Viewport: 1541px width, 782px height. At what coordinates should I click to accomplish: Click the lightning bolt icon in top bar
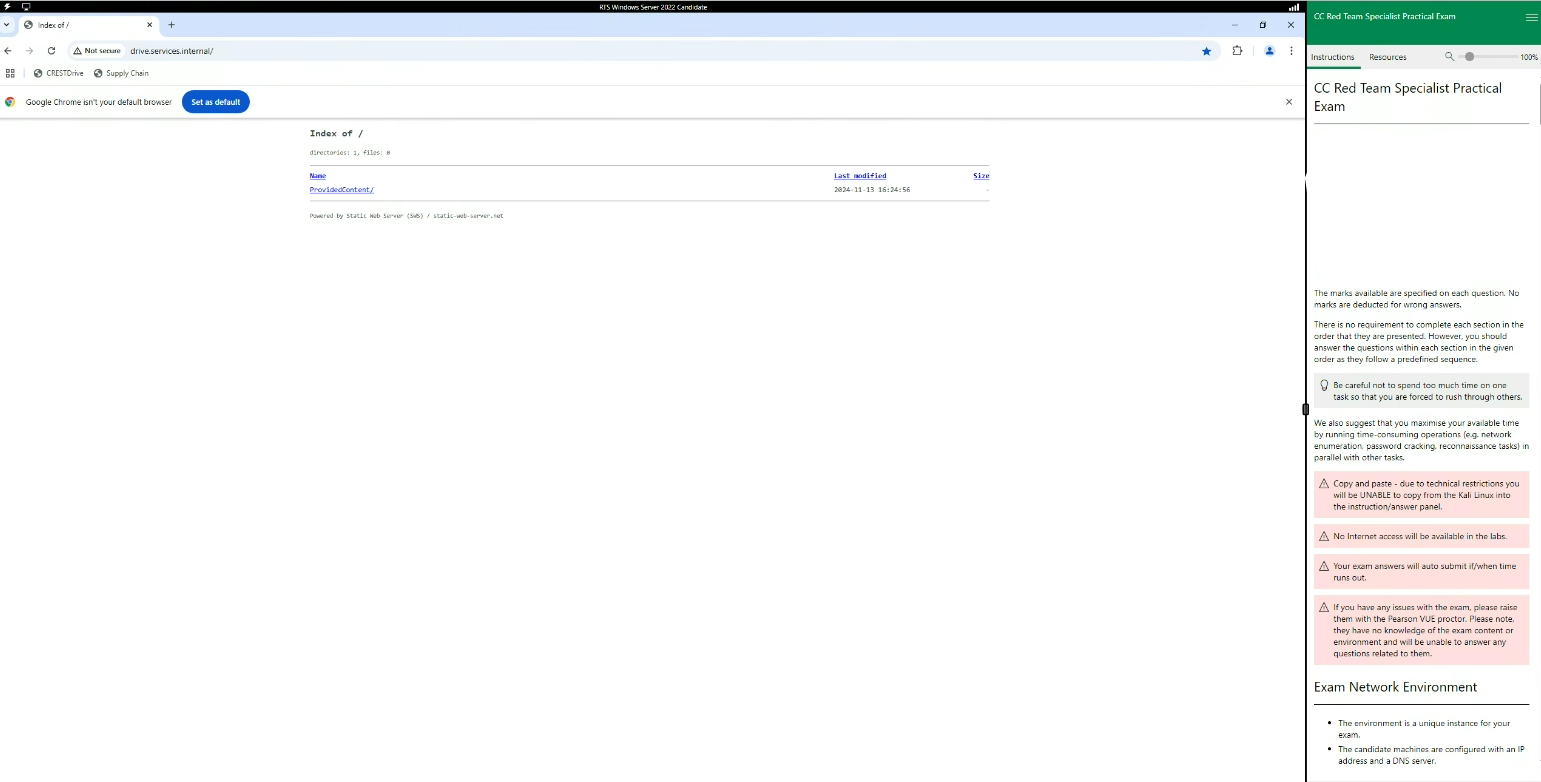tap(8, 6)
